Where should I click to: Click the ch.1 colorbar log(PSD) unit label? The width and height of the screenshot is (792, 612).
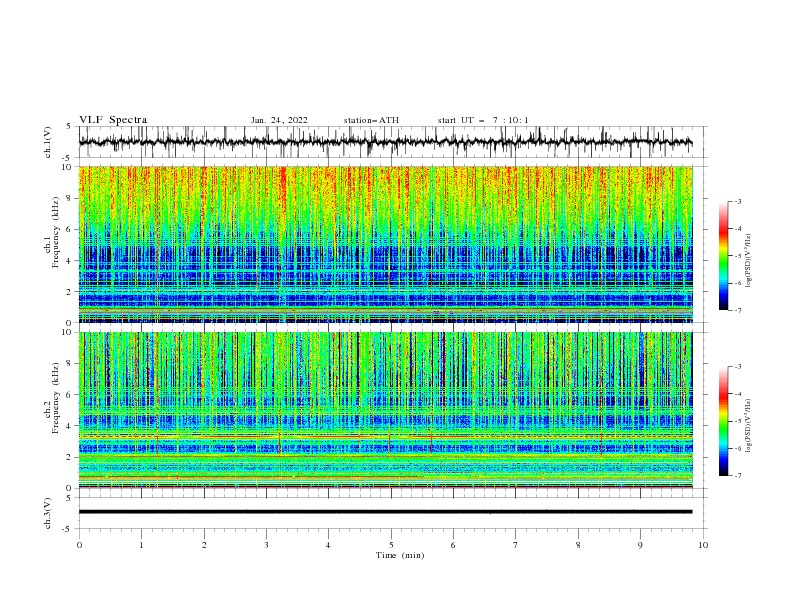click(x=749, y=261)
